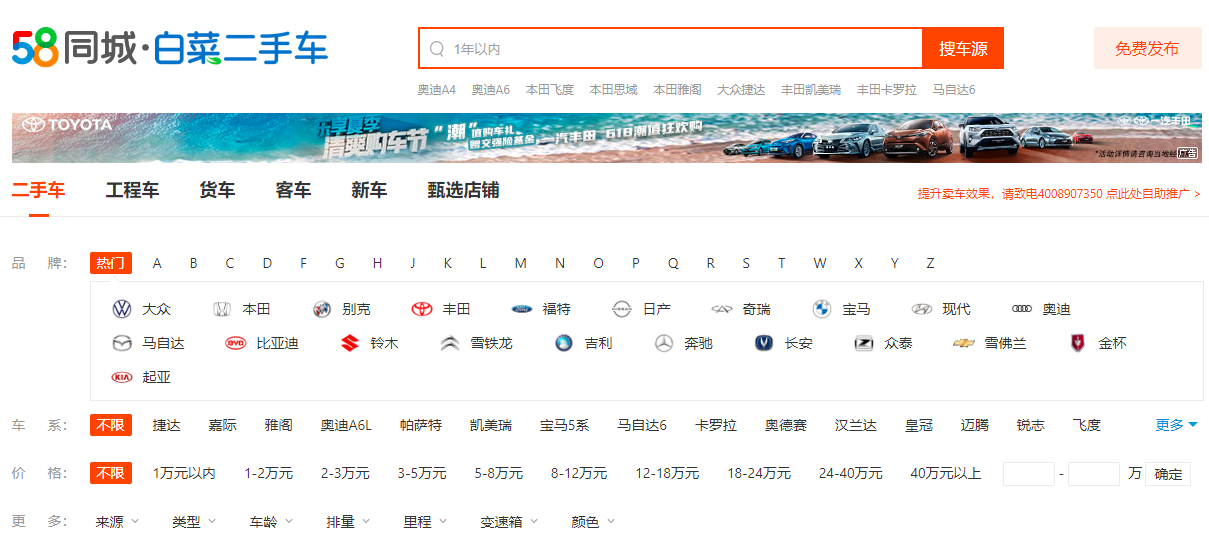The width and height of the screenshot is (1209, 547).
Task: Switch to the 货车 tab
Action: pyautogui.click(x=217, y=190)
